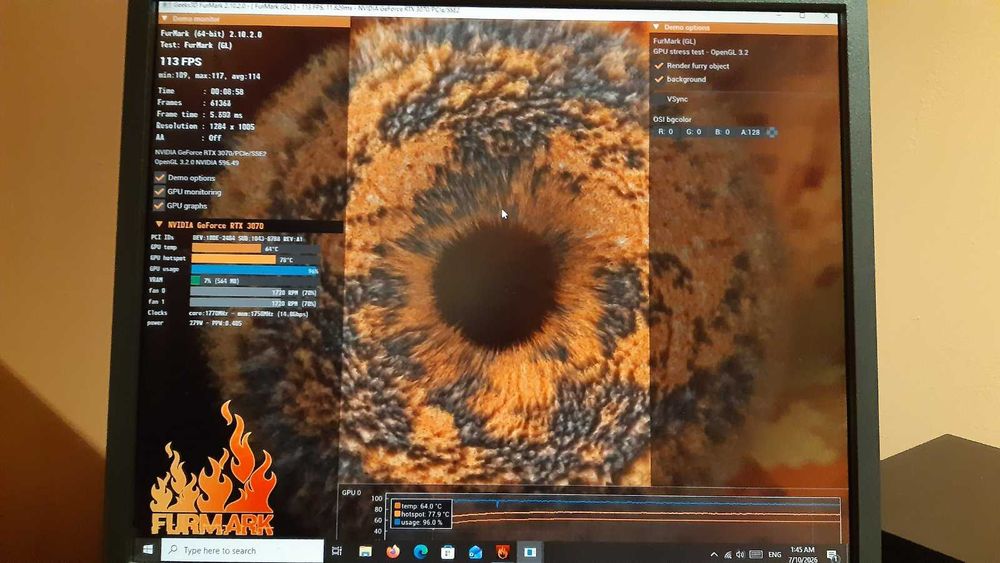Select the active FurMark window taskbar button
This screenshot has width=1000, height=563.
coord(530,552)
